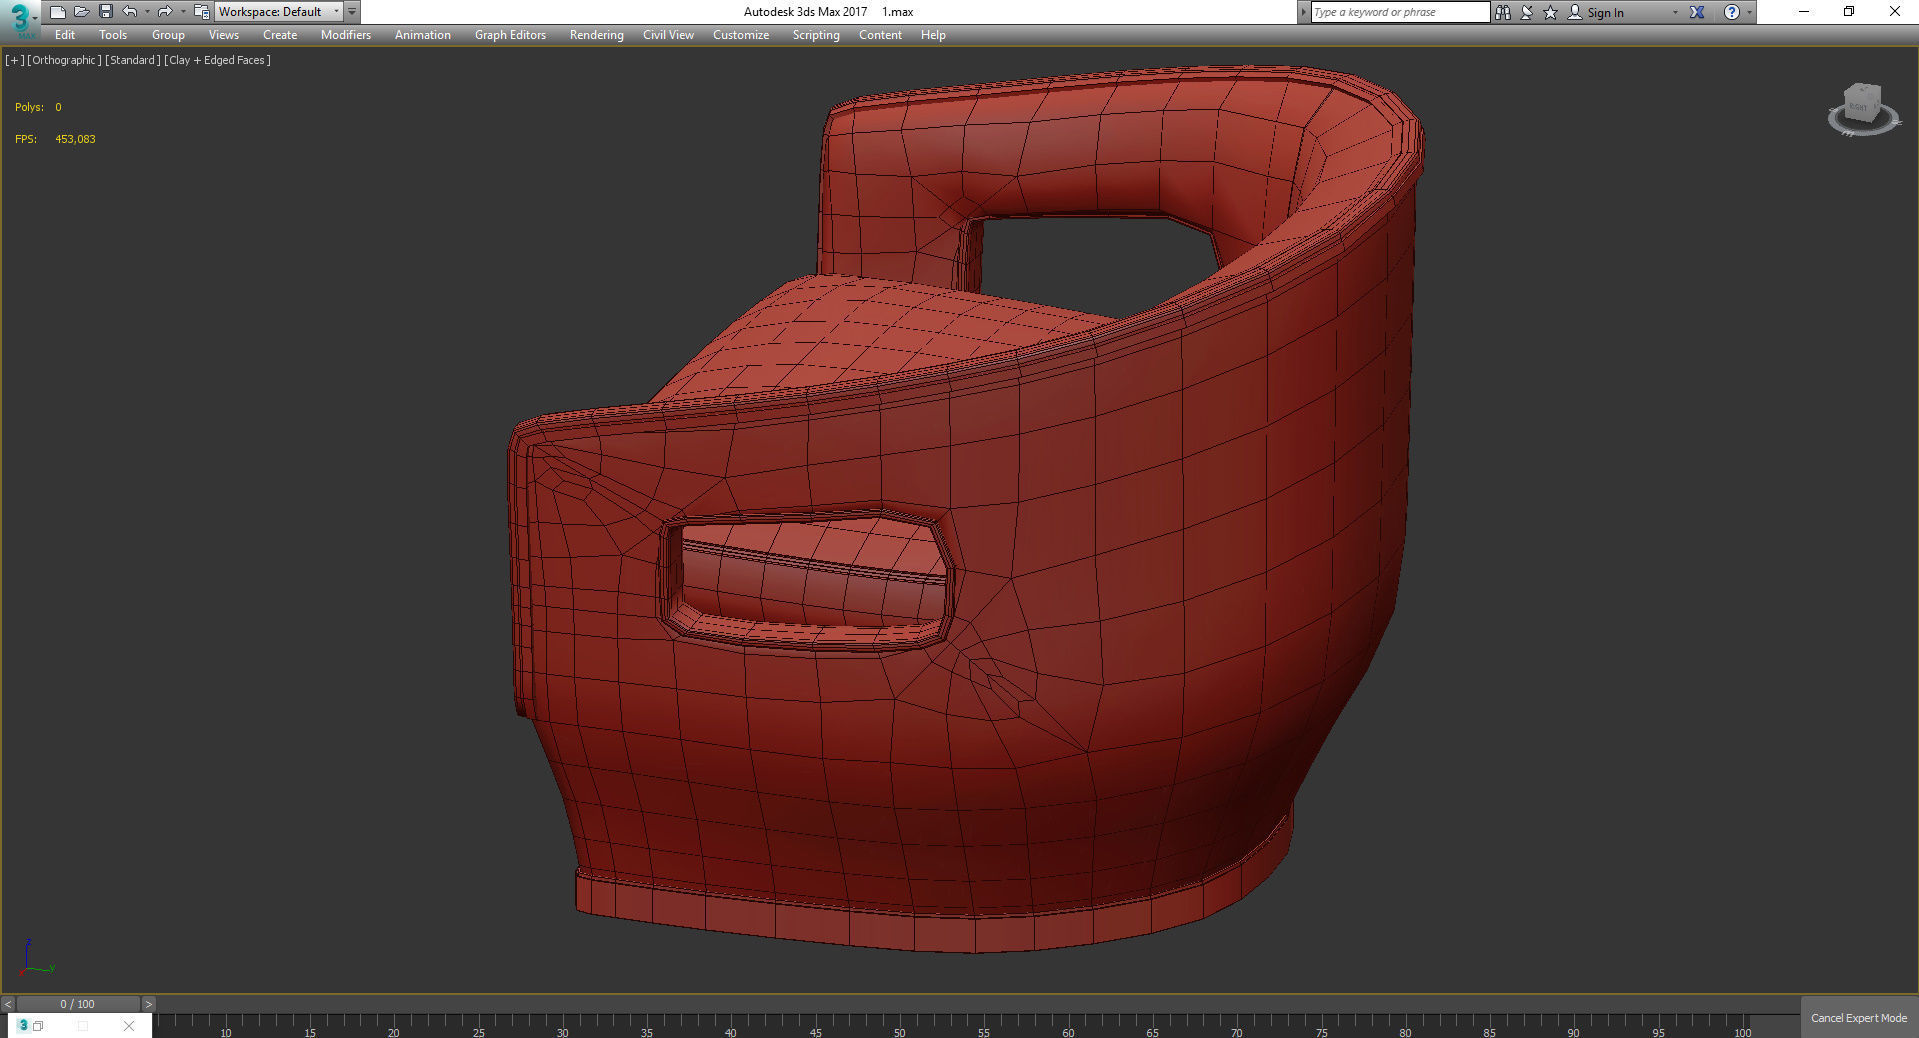Screen dimensions: 1919x1038
Task: Open the Civil View menu
Action: 668,35
